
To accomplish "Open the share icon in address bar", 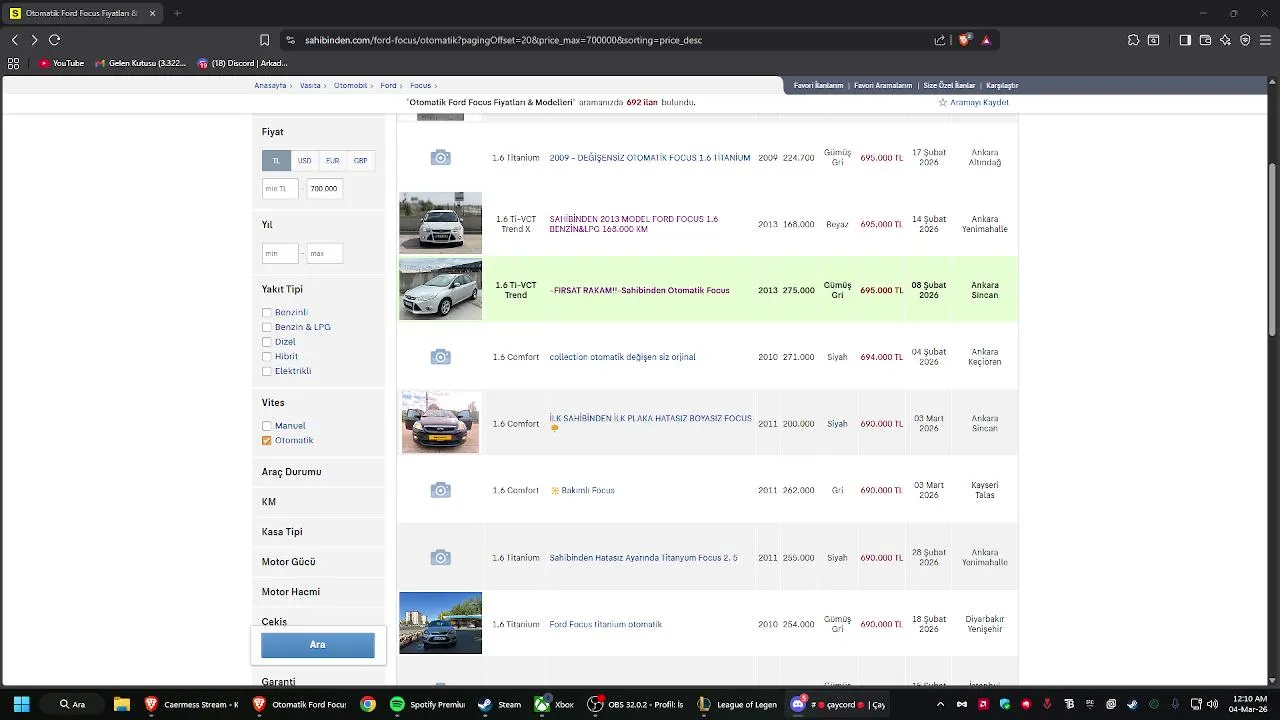I will (940, 40).
